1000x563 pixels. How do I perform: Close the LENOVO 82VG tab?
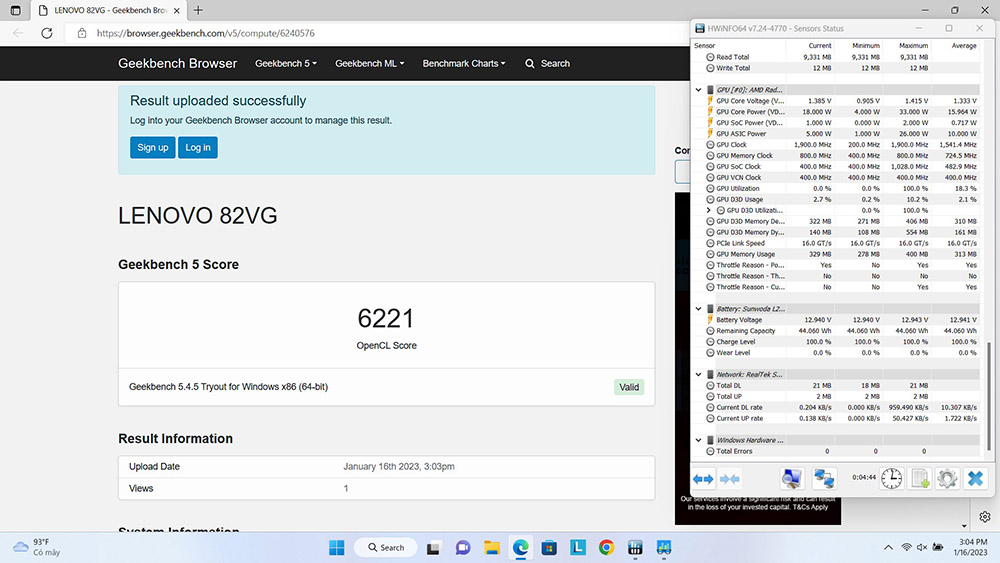[177, 10]
